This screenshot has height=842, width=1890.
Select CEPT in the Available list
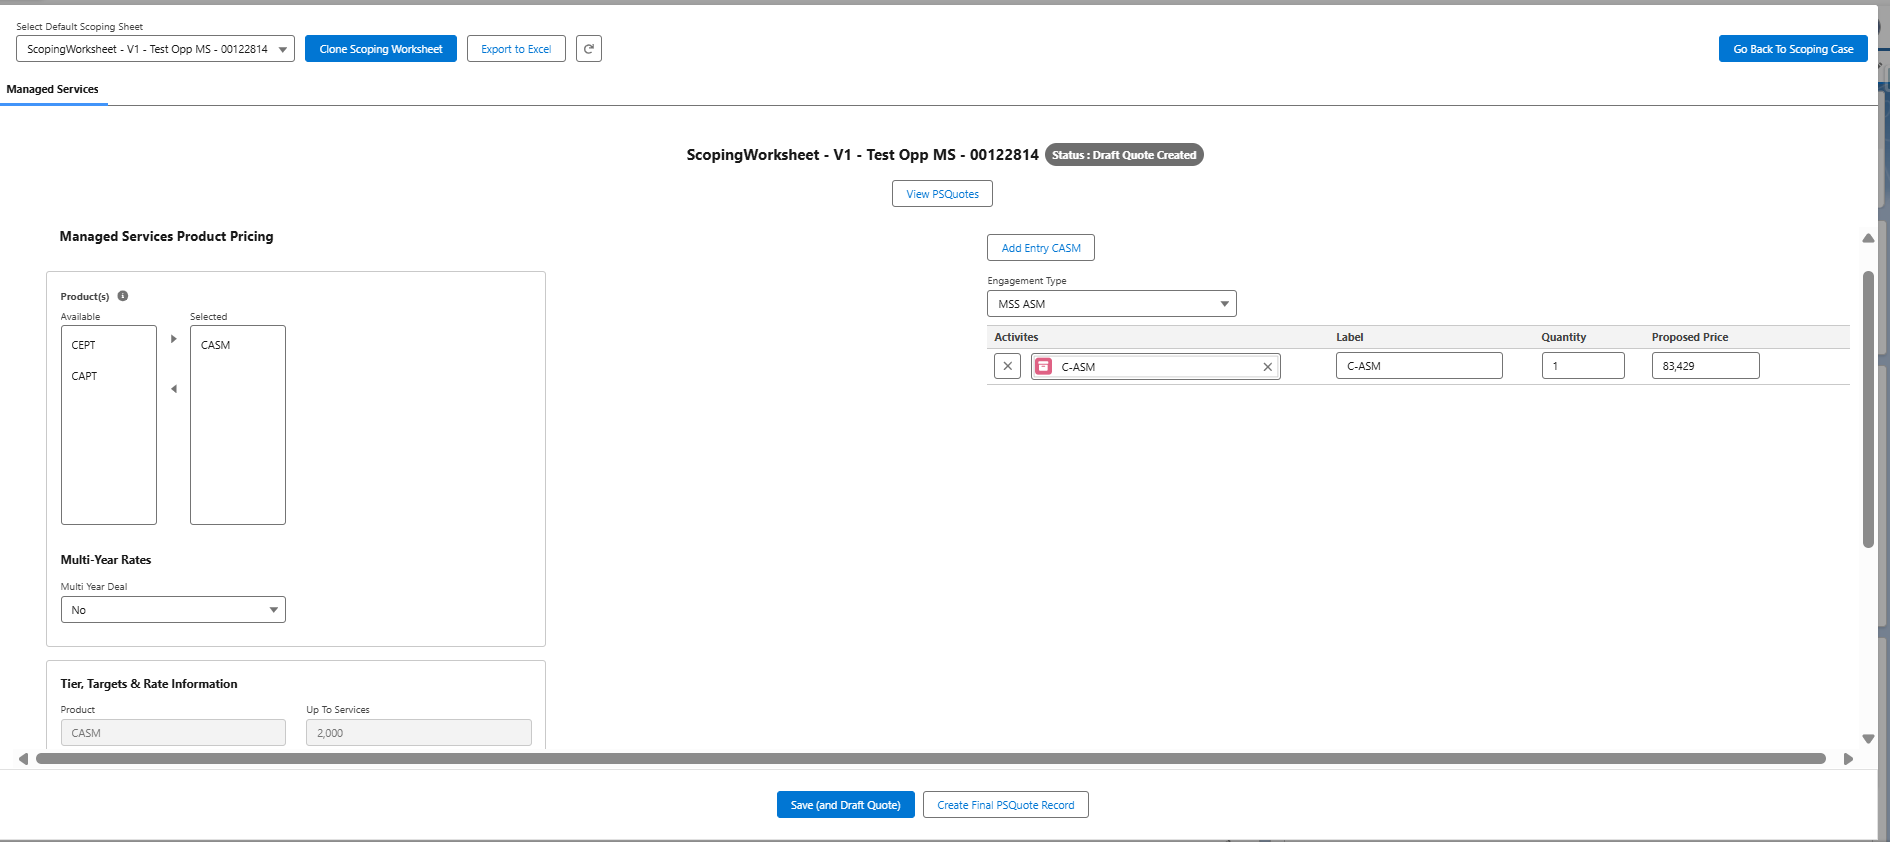[84, 345]
